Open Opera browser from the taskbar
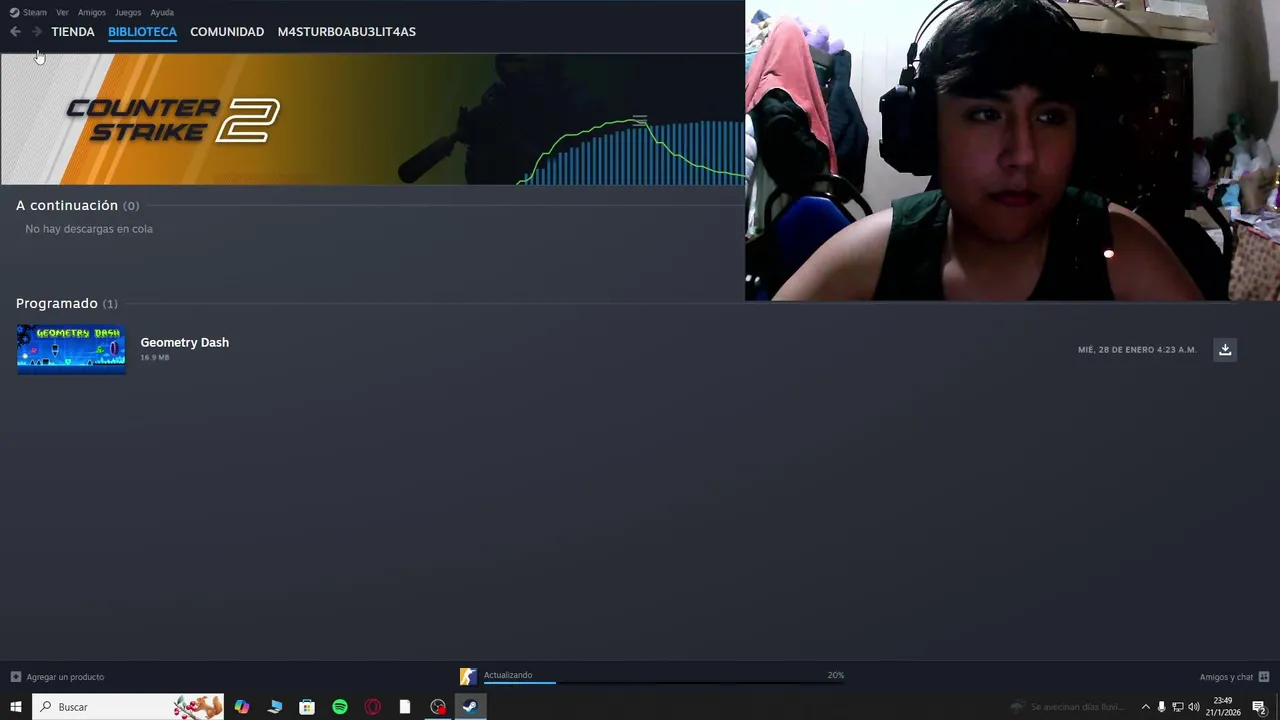Image resolution: width=1280 pixels, height=720 pixels. coord(373,707)
